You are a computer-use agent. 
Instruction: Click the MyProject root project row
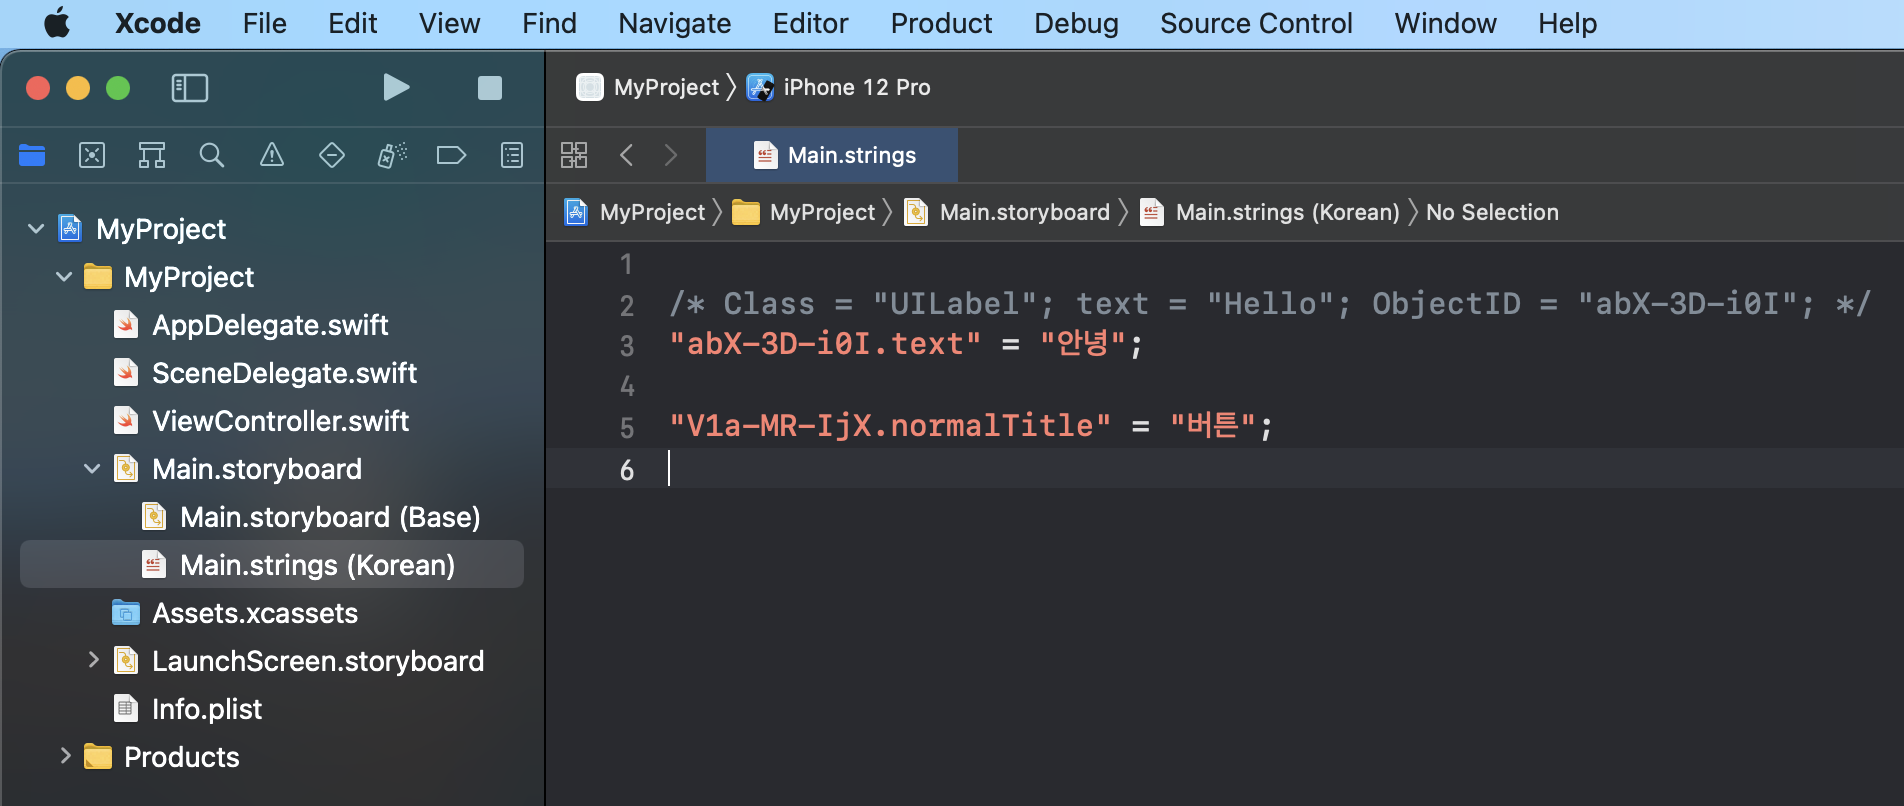[x=272, y=229]
